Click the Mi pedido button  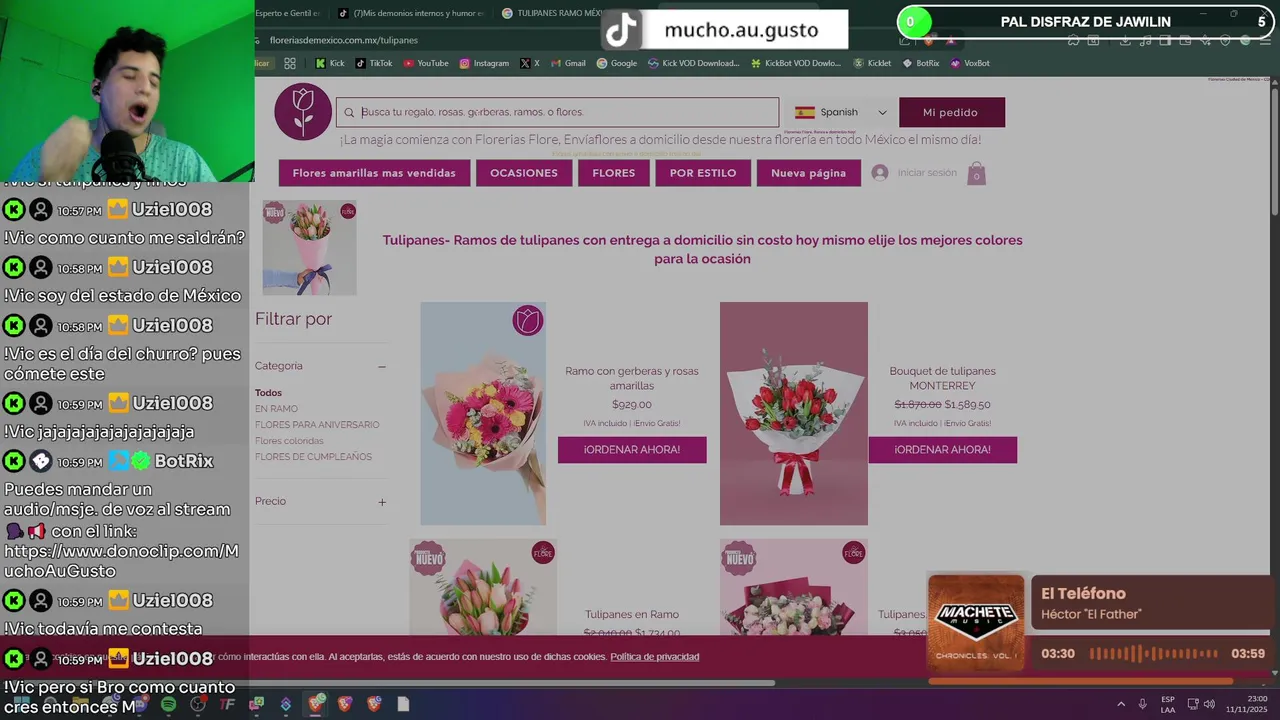pos(950,112)
